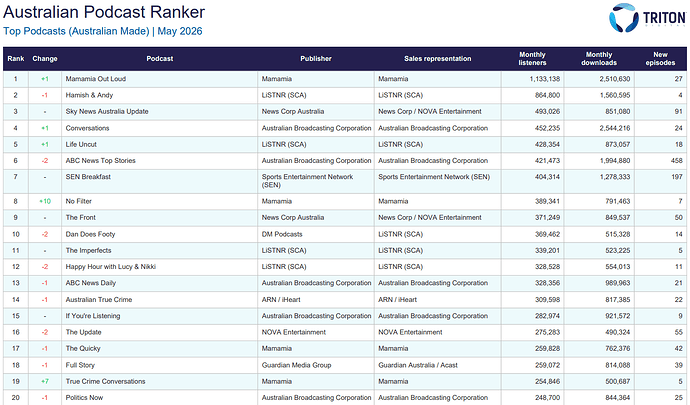The image size is (690, 405).
Task: Select 'No Filter' podcast name
Action: point(79,201)
